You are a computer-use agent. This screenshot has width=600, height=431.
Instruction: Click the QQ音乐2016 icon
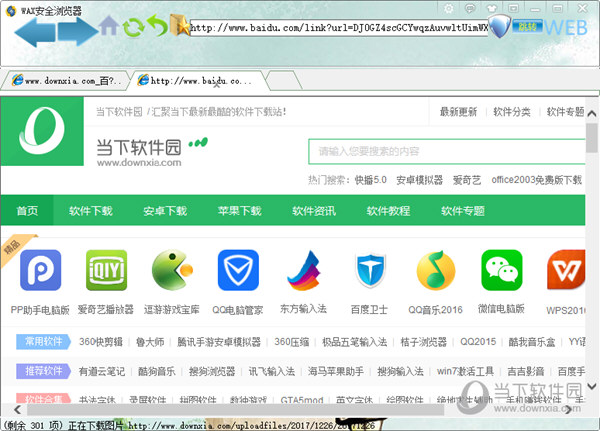click(436, 270)
